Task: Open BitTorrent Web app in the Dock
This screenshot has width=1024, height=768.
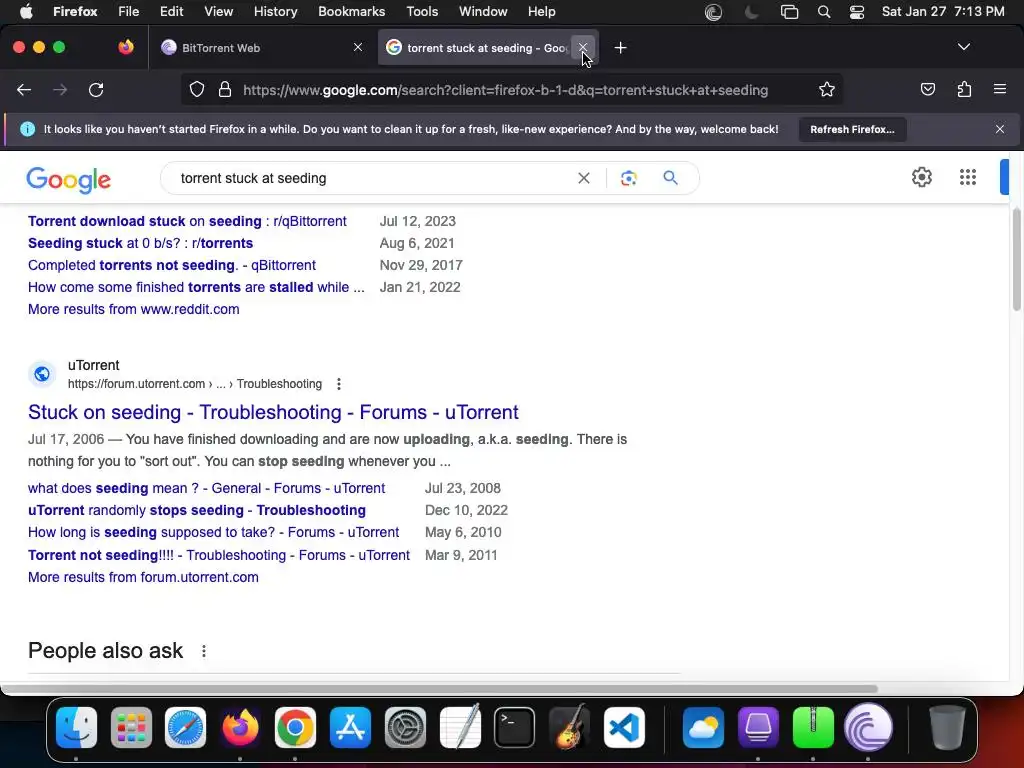Action: 868,727
